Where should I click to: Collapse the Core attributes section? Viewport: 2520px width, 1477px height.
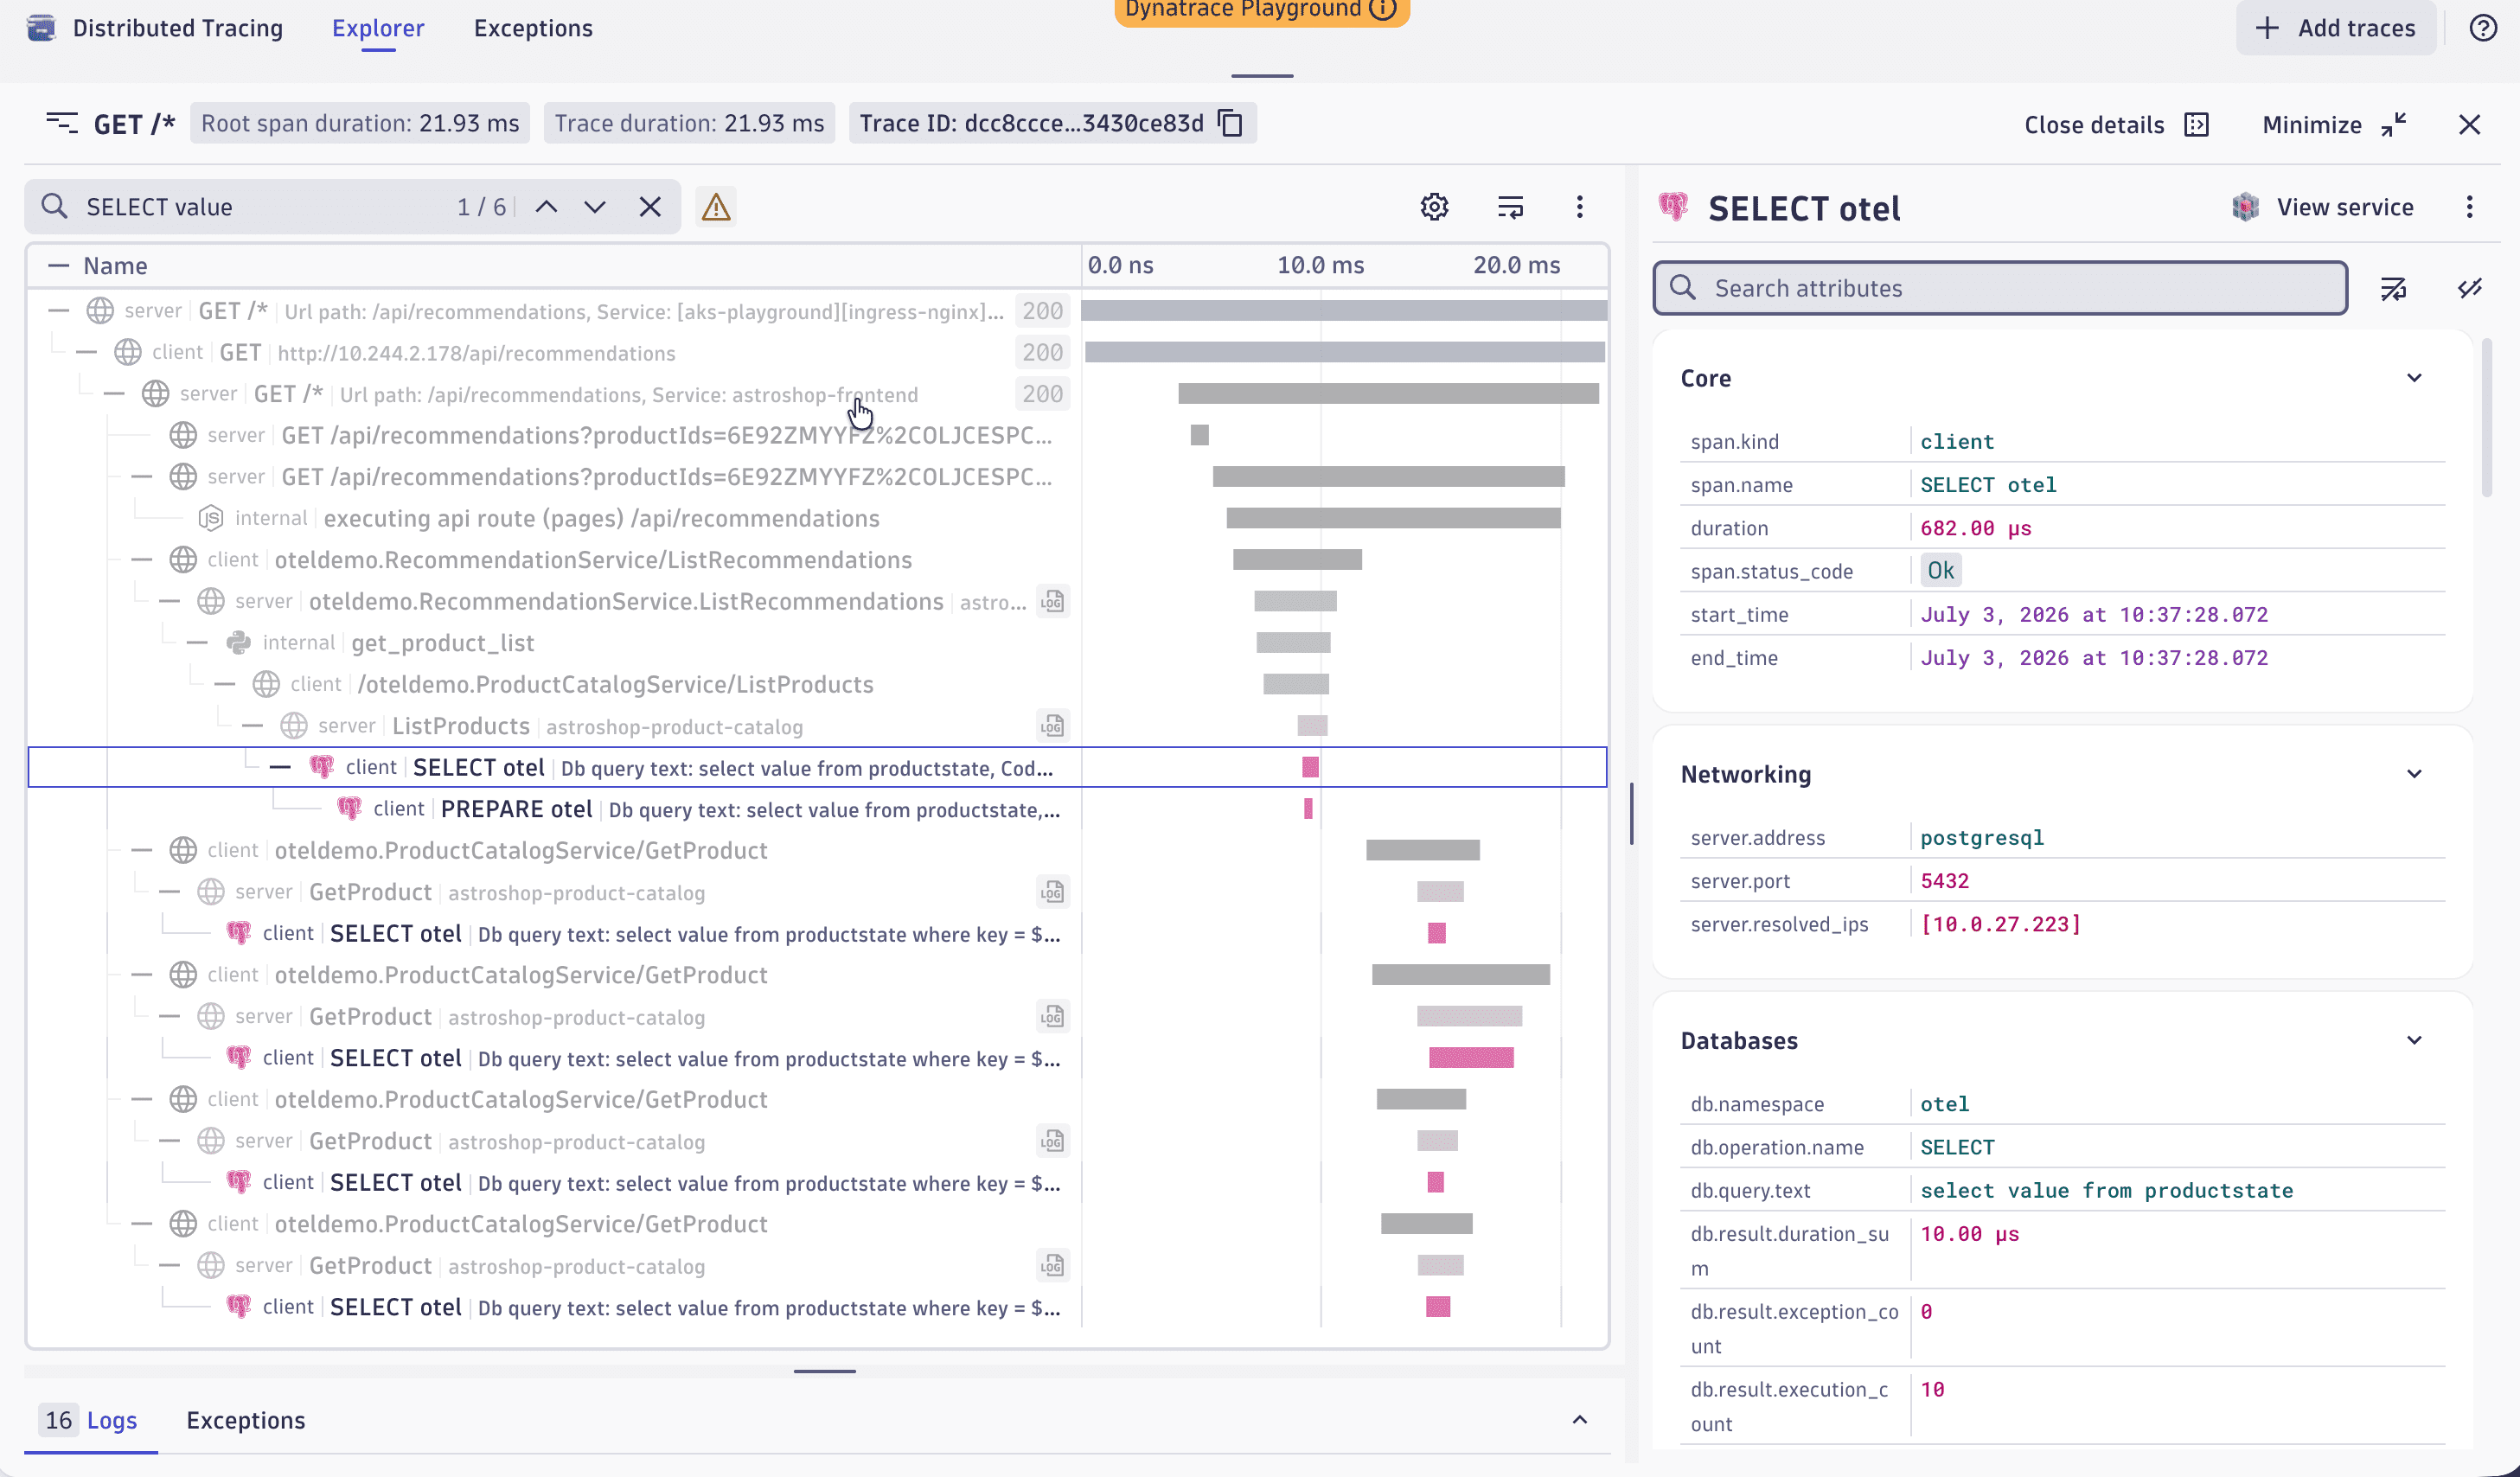click(2414, 378)
